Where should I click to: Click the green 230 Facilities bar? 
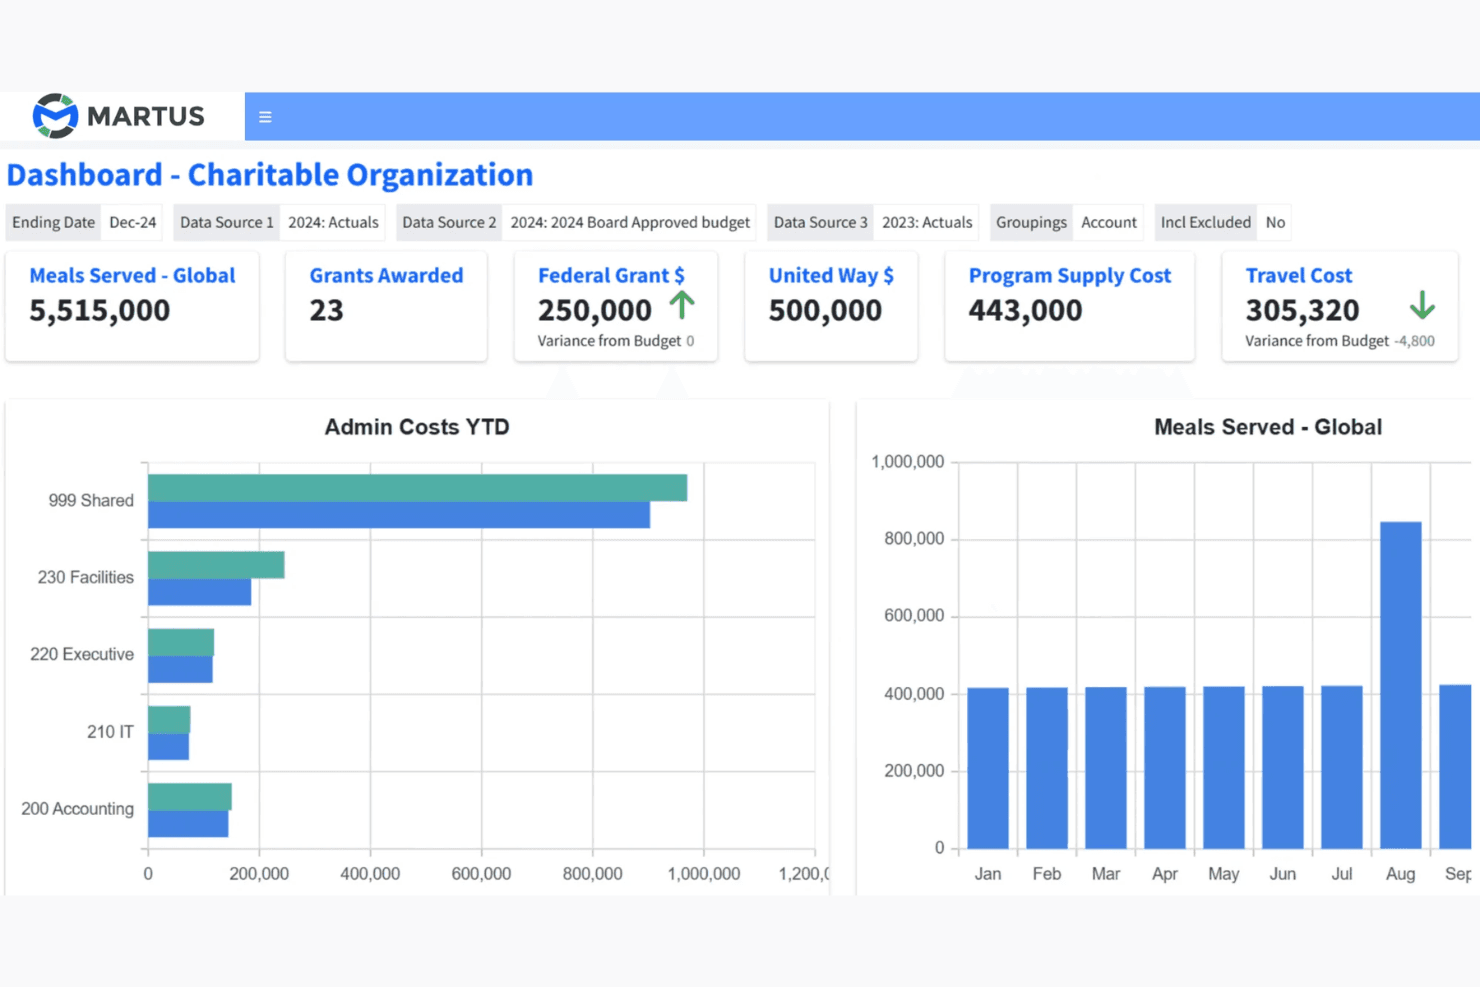(216, 564)
